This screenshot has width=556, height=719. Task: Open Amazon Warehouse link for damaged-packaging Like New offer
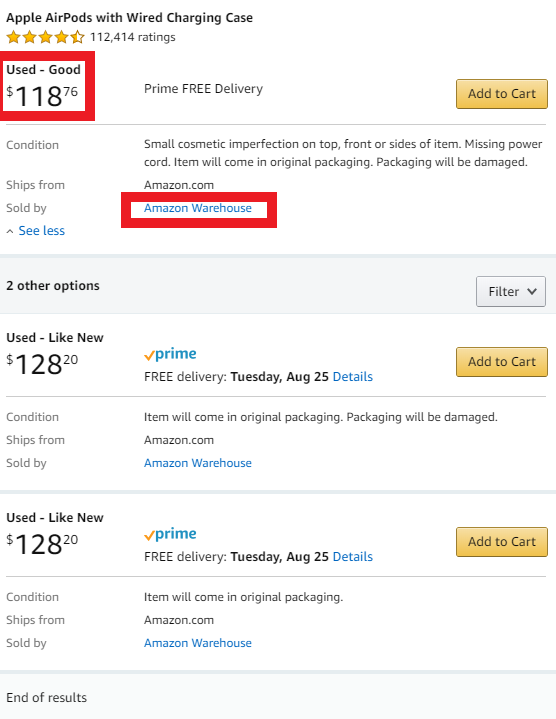[198, 463]
